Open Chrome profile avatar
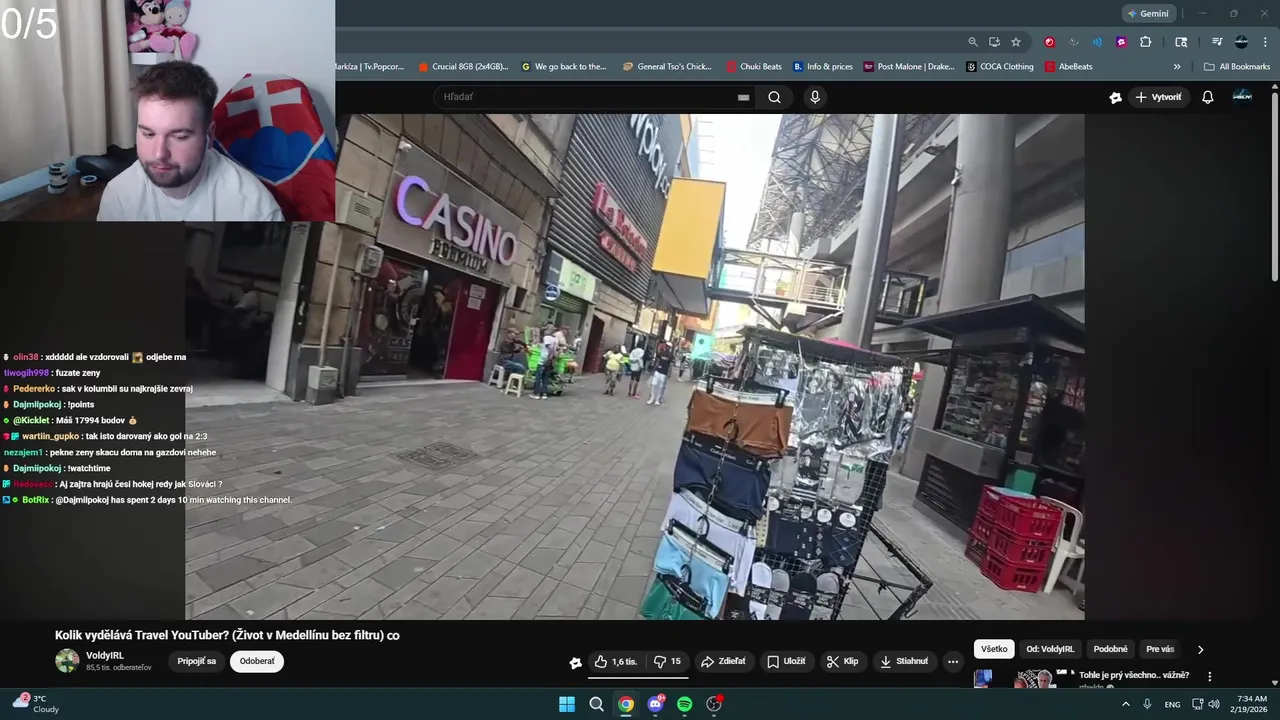 pos(1241,42)
